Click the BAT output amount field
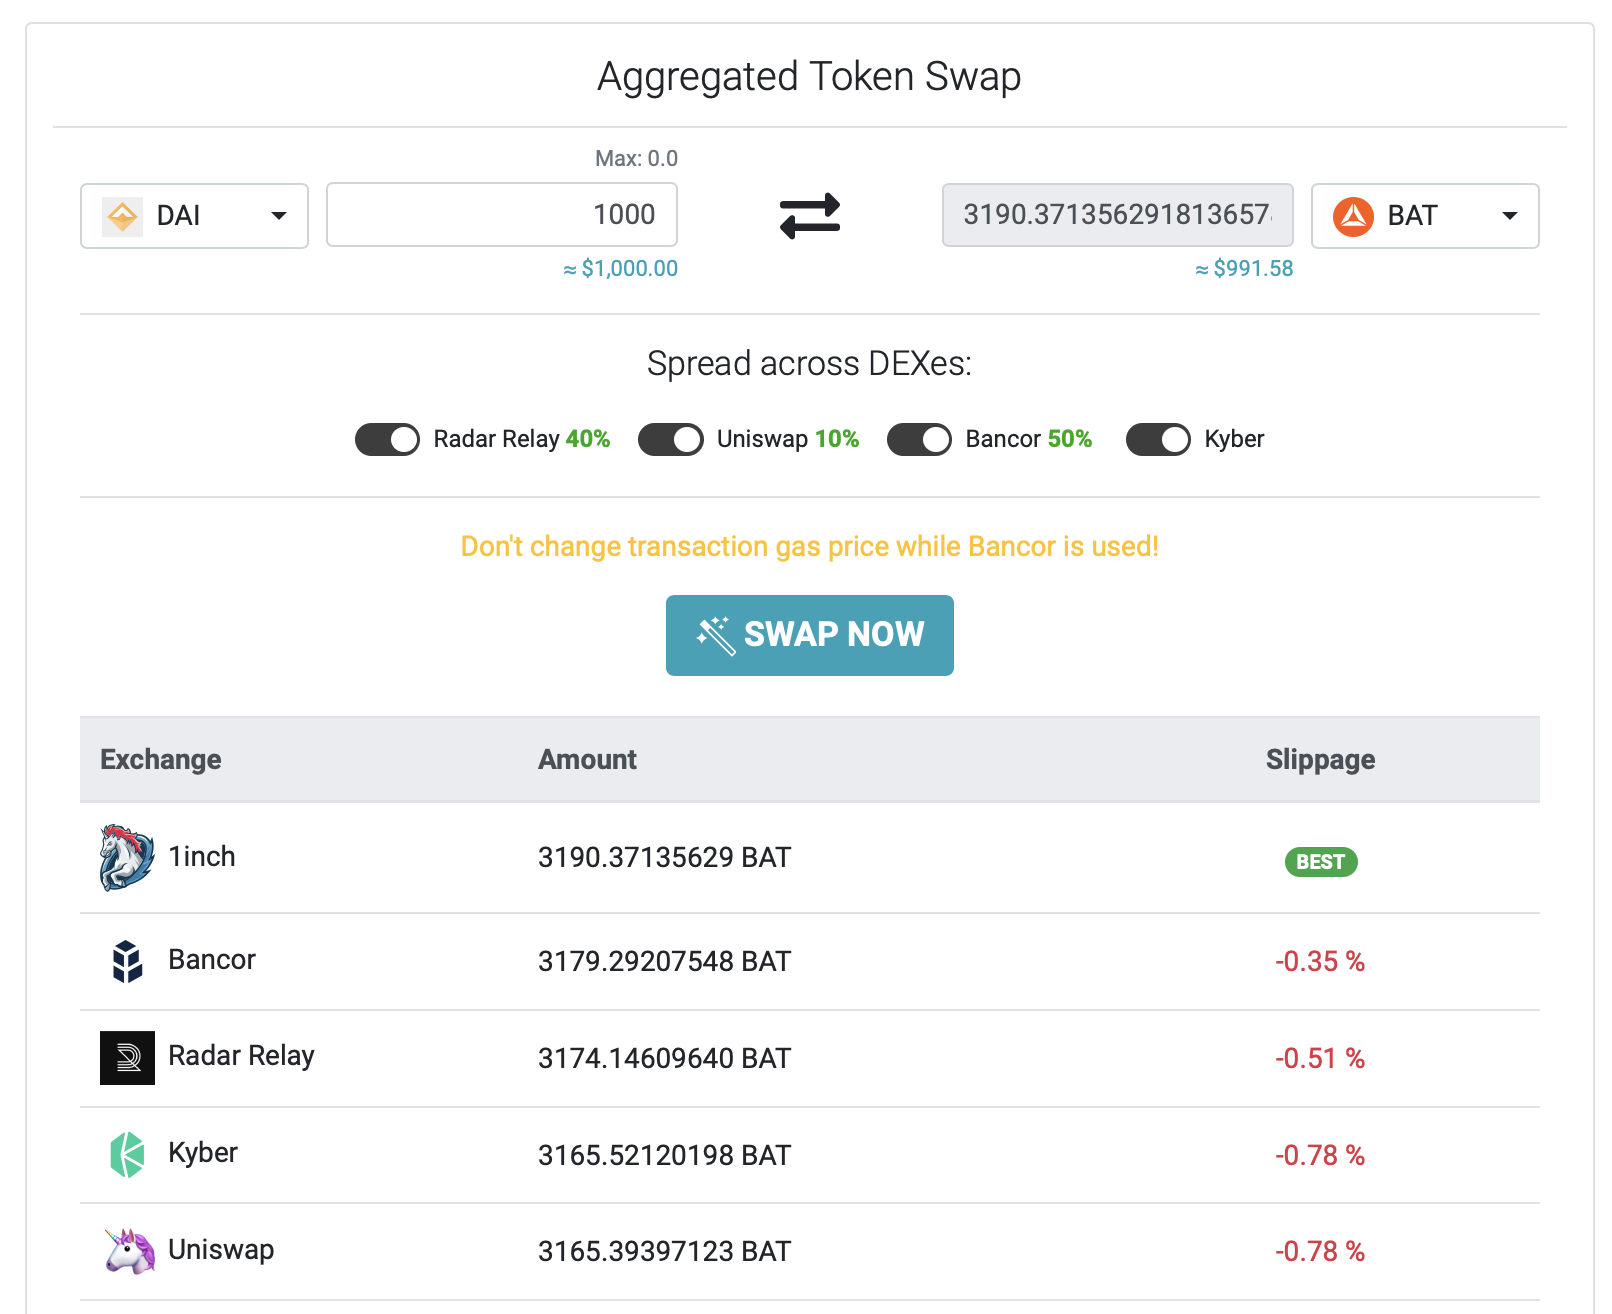The image size is (1612, 1314). click(x=1118, y=215)
